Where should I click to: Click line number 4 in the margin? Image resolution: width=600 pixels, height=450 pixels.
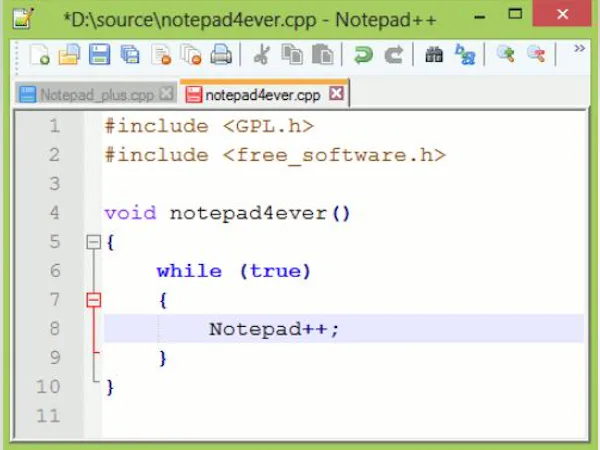pyautogui.click(x=55, y=213)
